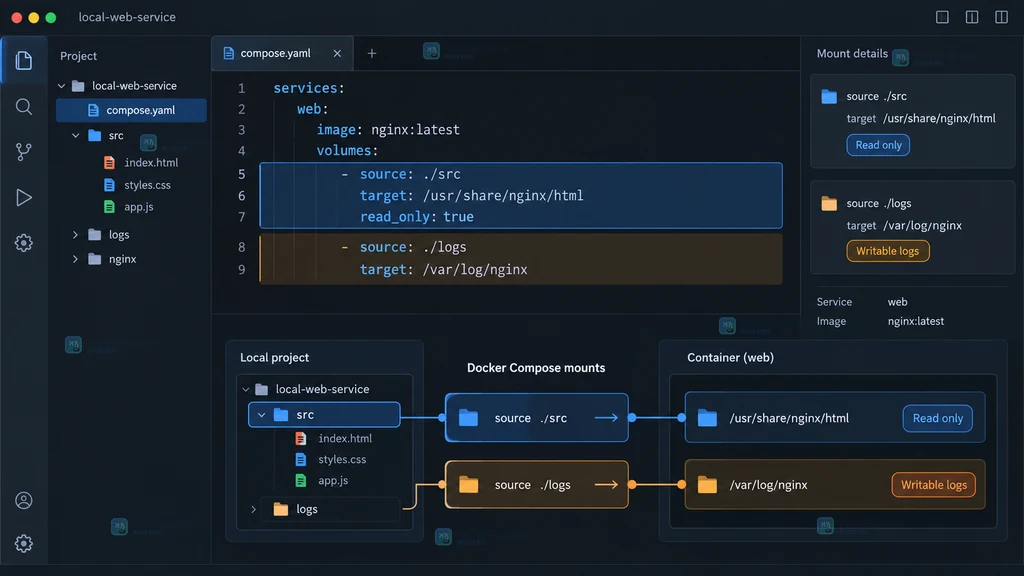Collapse the src node in Local project diagram

261,415
